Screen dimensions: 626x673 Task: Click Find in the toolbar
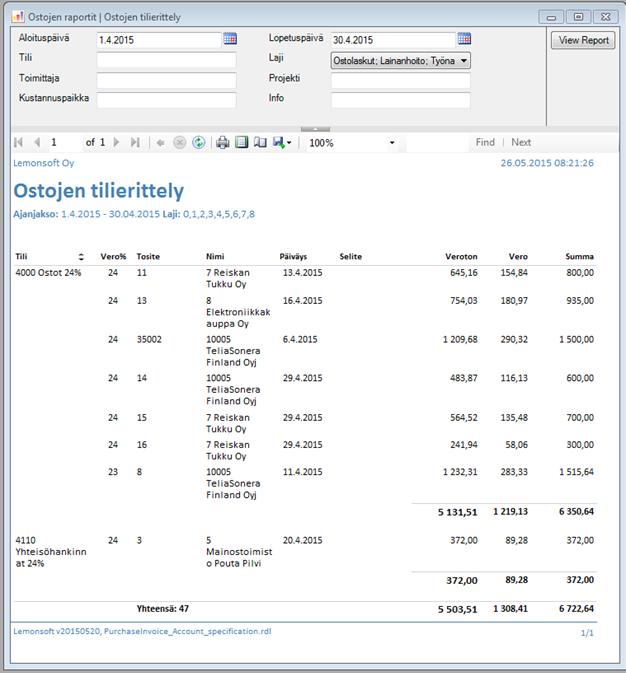click(485, 142)
